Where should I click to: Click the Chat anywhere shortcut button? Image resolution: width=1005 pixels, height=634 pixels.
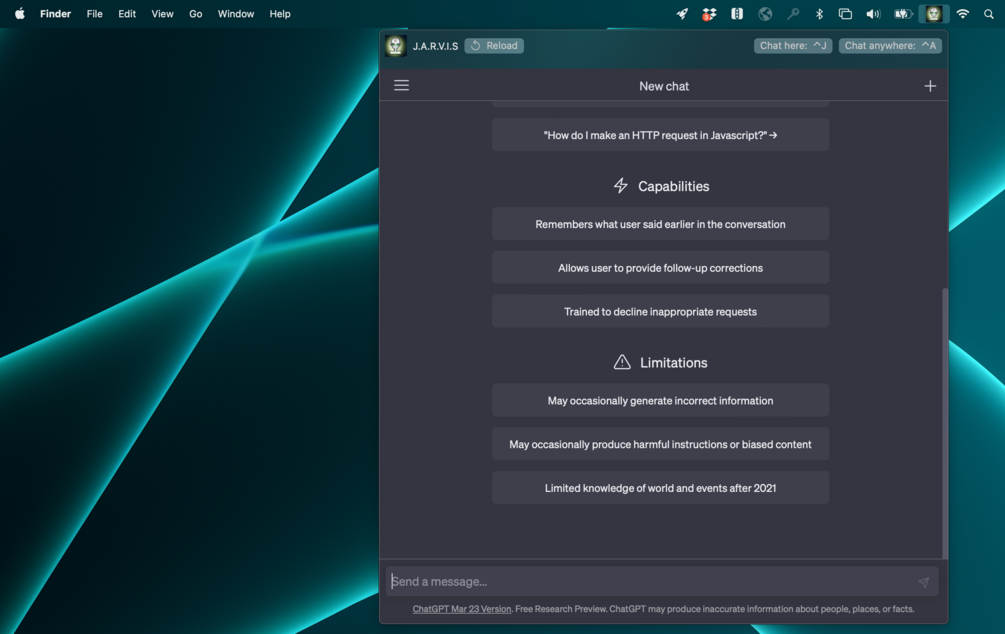pos(890,46)
